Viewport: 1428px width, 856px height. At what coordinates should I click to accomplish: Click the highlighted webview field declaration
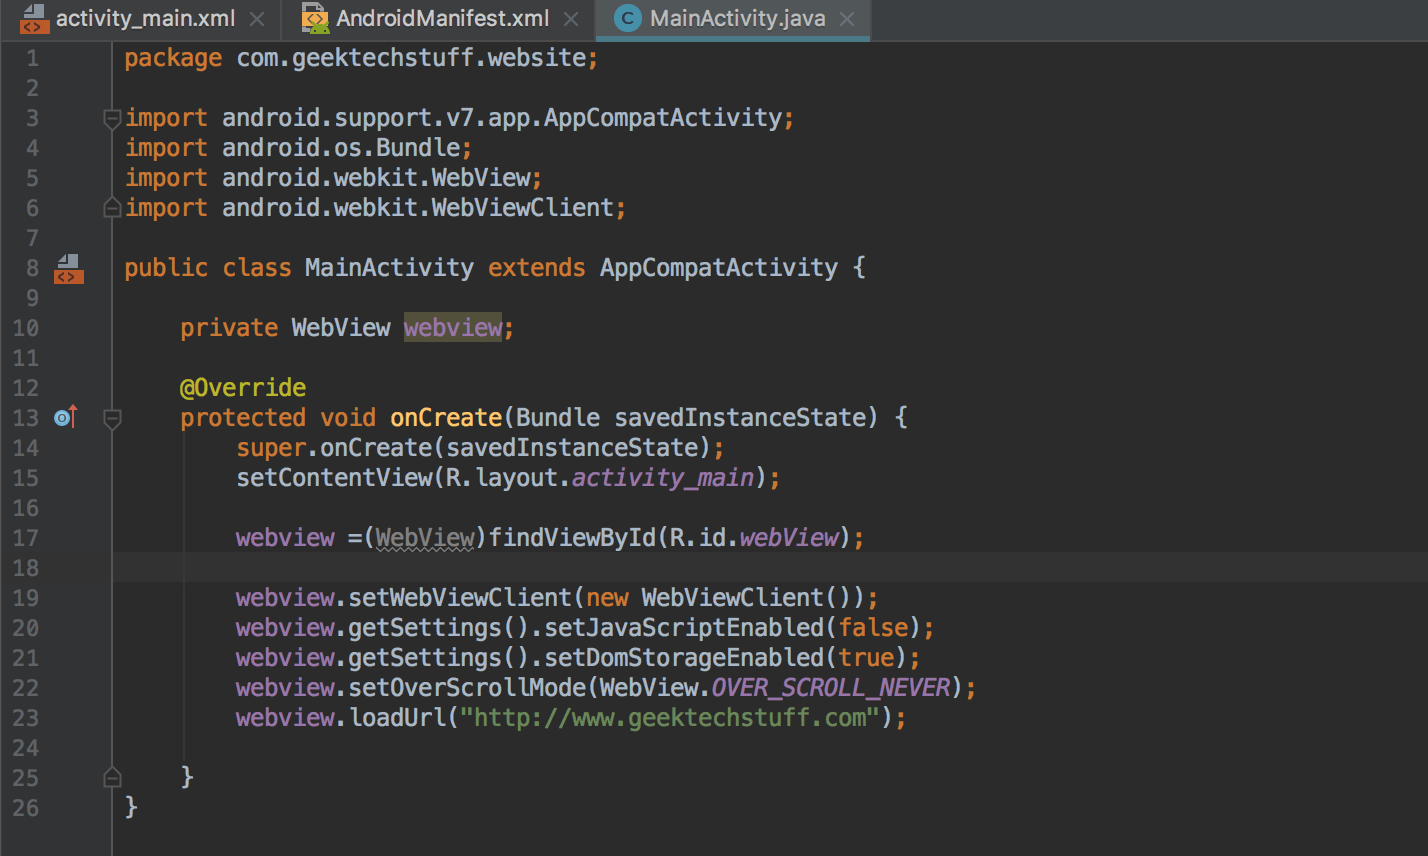point(452,328)
